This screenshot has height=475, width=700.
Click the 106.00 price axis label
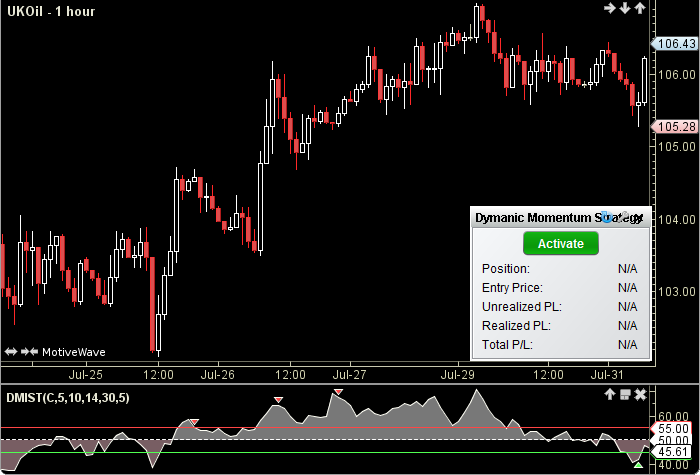coord(676,74)
